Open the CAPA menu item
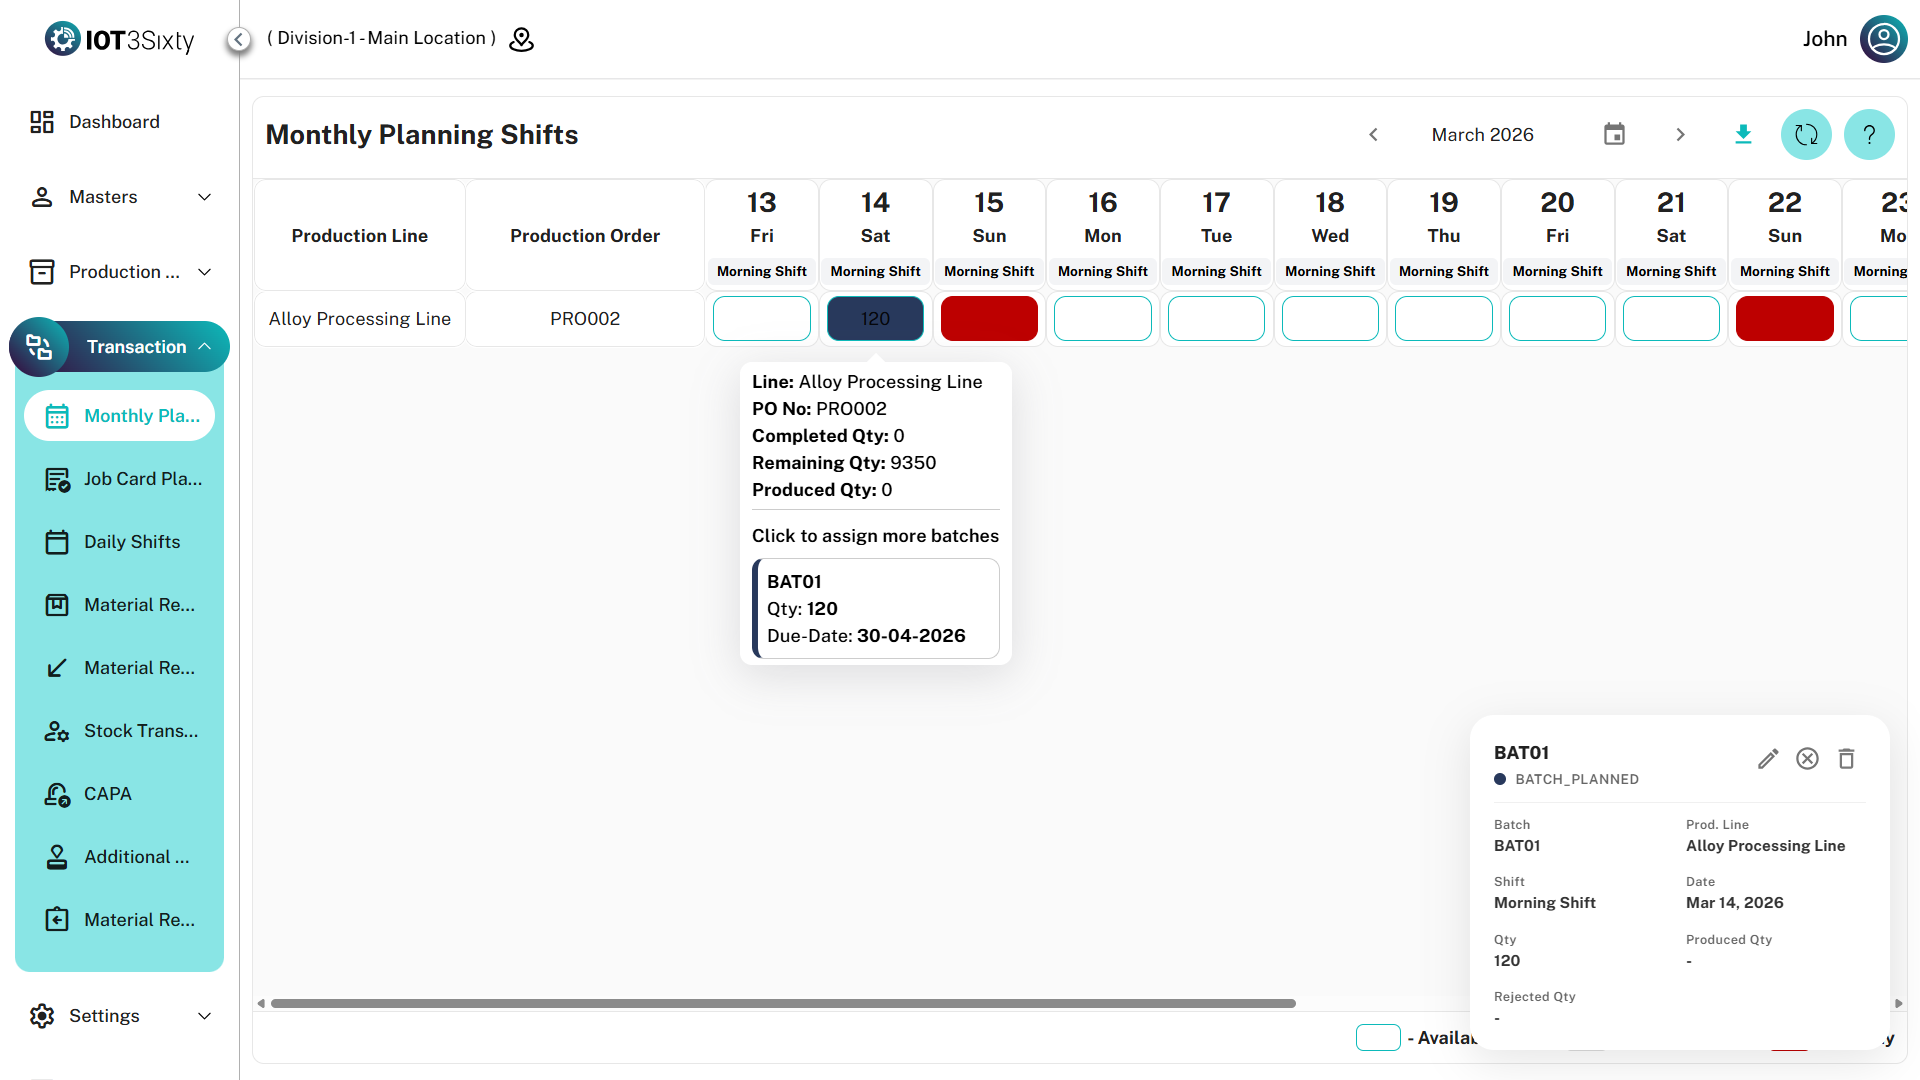 [107, 794]
